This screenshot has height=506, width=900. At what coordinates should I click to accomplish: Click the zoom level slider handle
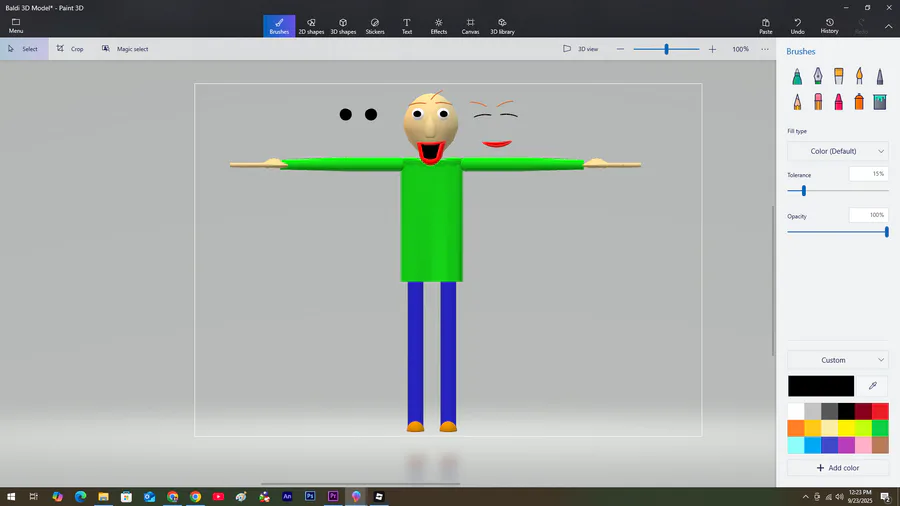(666, 49)
